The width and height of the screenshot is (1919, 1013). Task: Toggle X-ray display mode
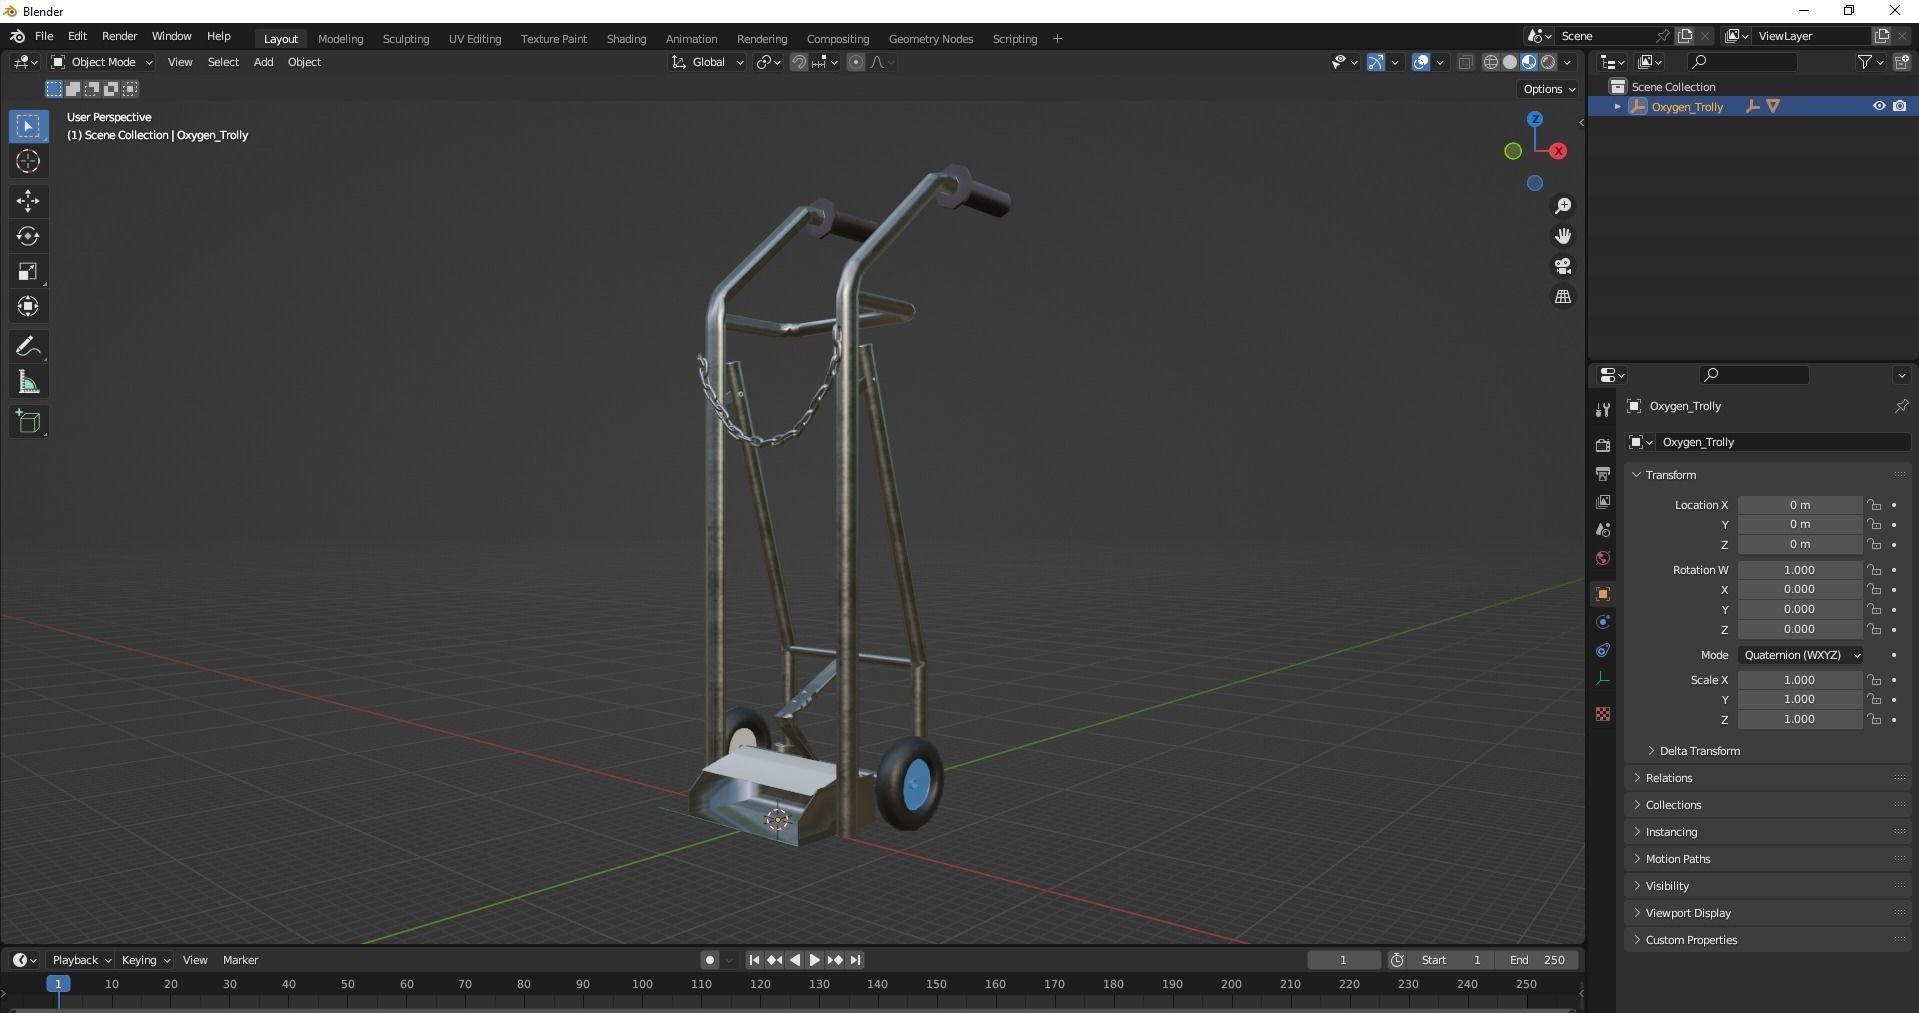pos(1466,62)
